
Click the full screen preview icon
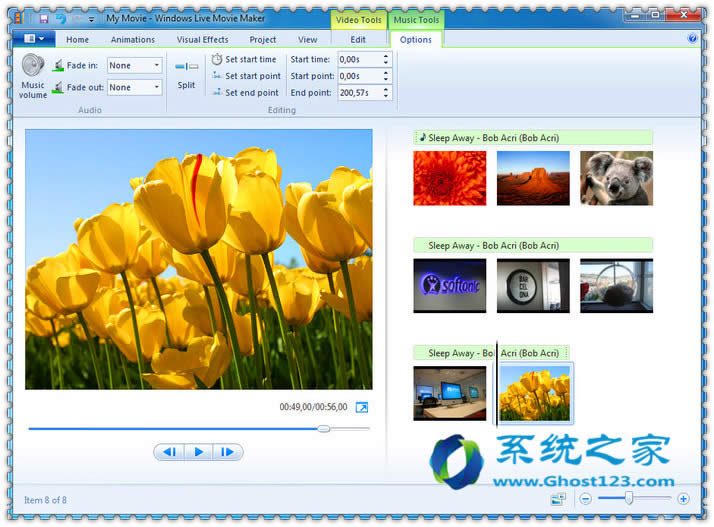(x=362, y=407)
